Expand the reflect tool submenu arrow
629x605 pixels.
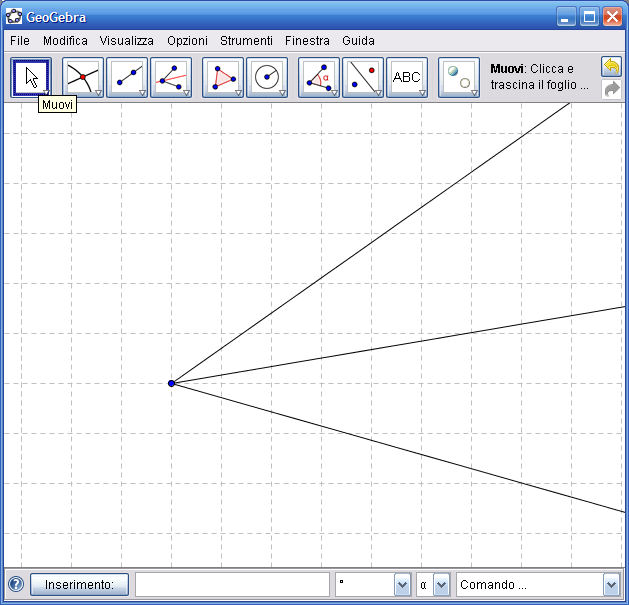click(378, 93)
